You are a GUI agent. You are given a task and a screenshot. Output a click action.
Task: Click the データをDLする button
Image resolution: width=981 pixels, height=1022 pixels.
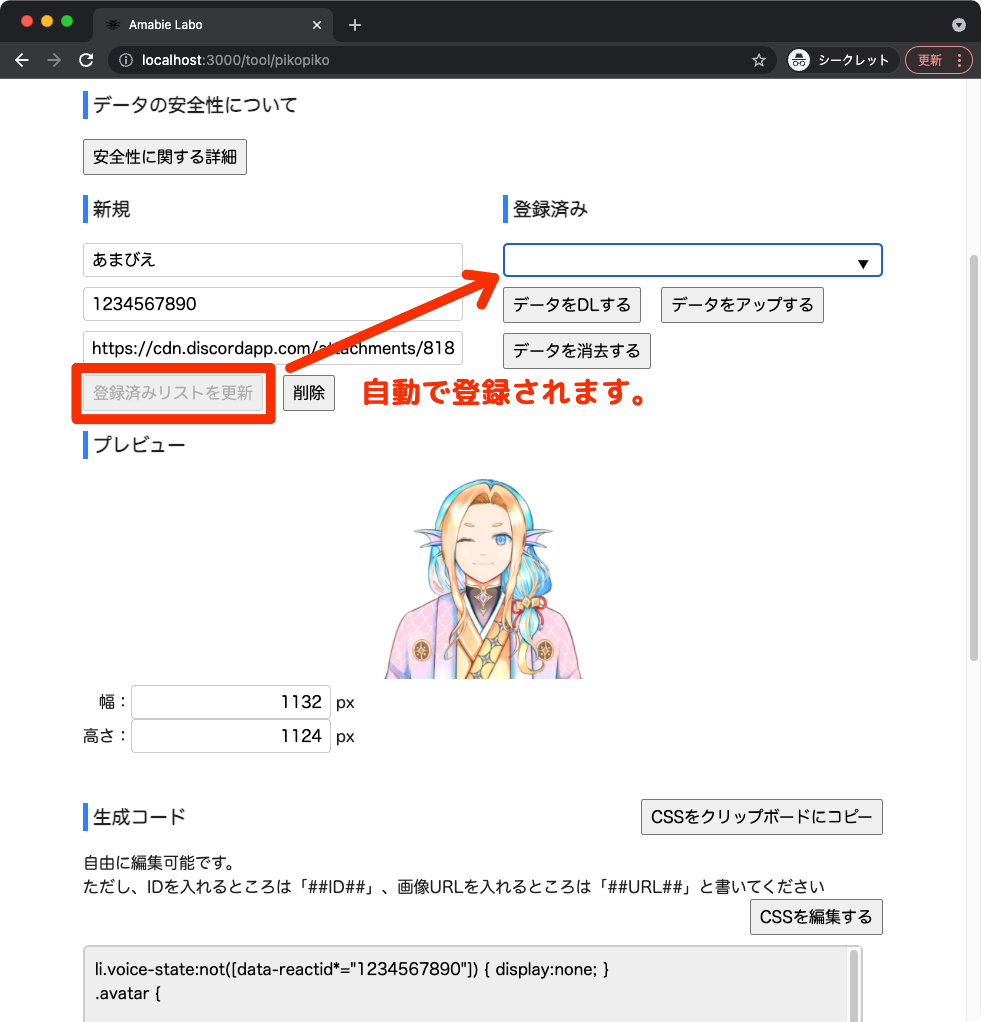click(572, 305)
